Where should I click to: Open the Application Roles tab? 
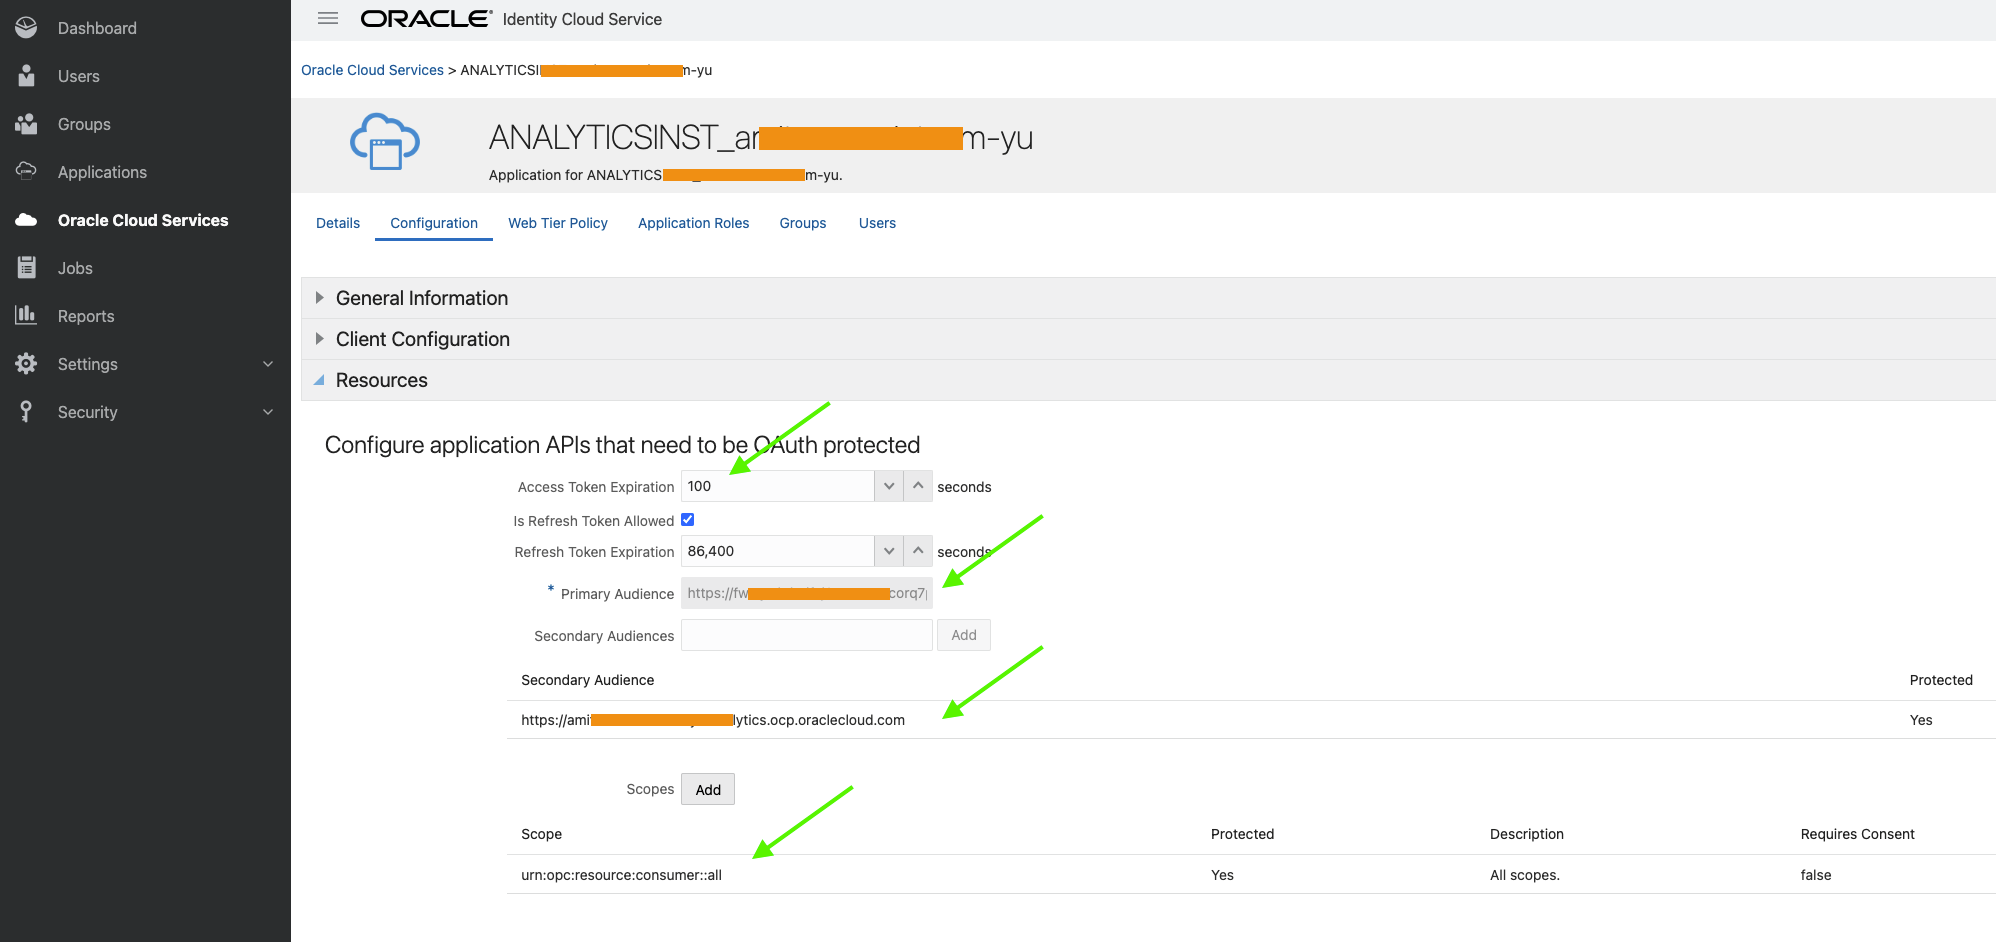click(x=693, y=223)
